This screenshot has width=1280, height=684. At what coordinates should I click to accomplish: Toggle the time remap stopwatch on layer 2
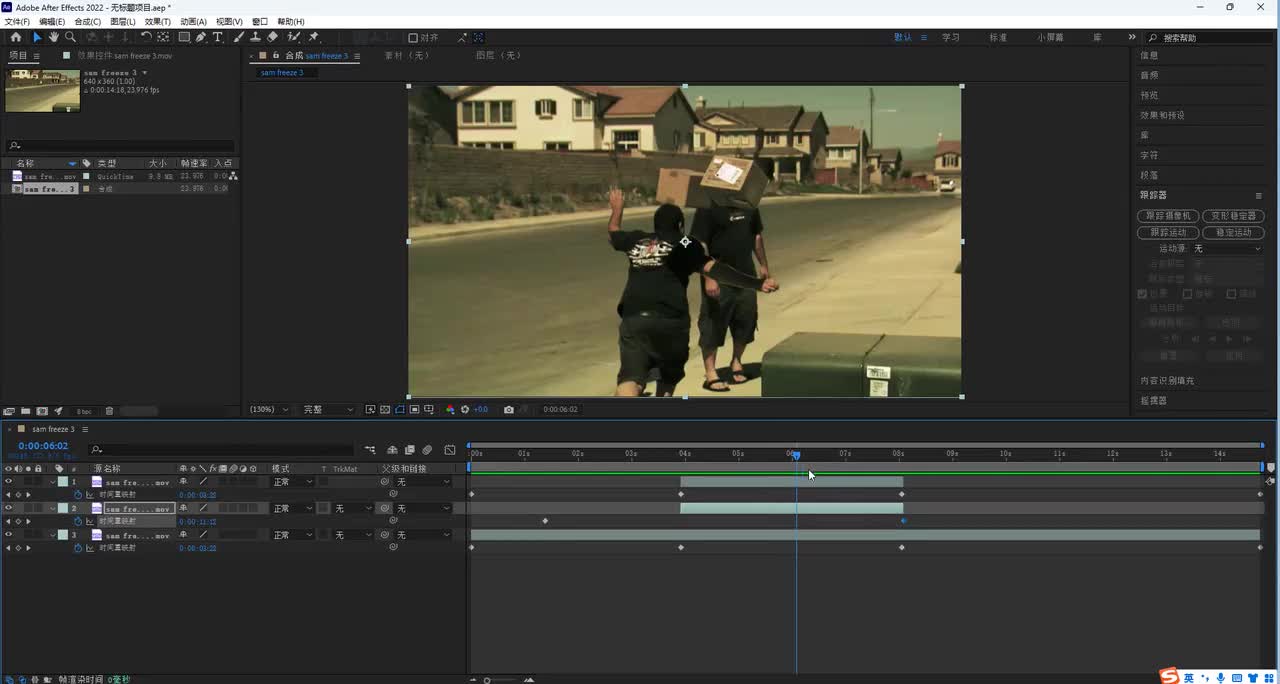click(78, 521)
